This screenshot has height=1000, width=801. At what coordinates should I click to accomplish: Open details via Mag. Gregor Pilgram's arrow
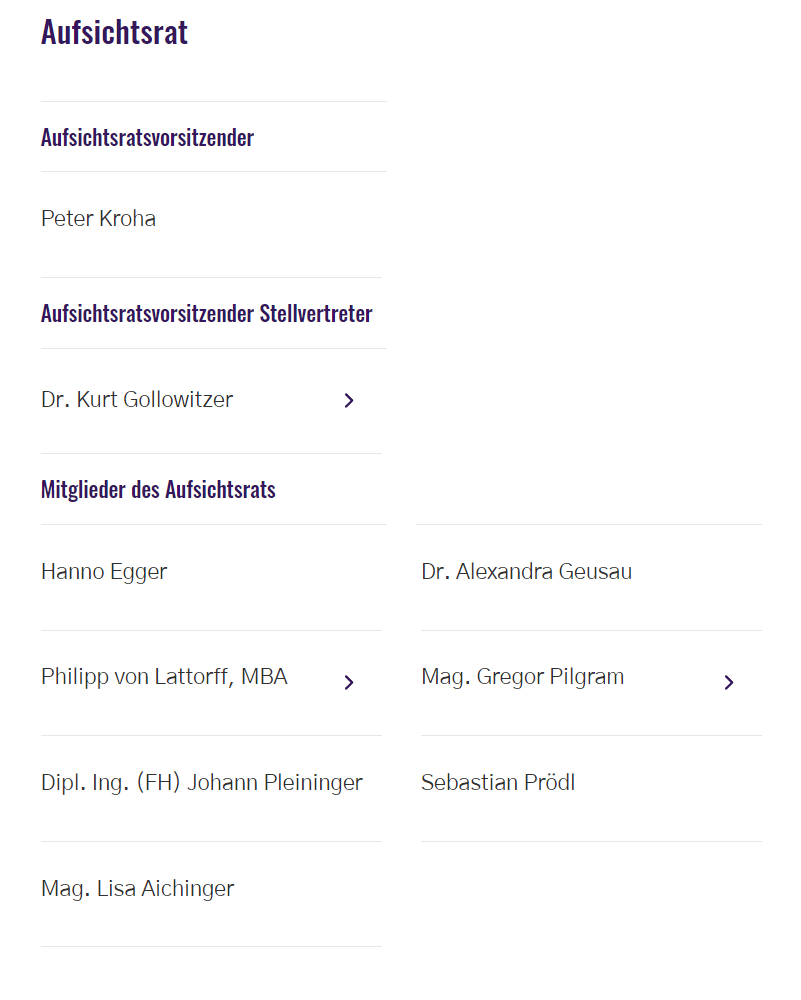[x=729, y=682]
